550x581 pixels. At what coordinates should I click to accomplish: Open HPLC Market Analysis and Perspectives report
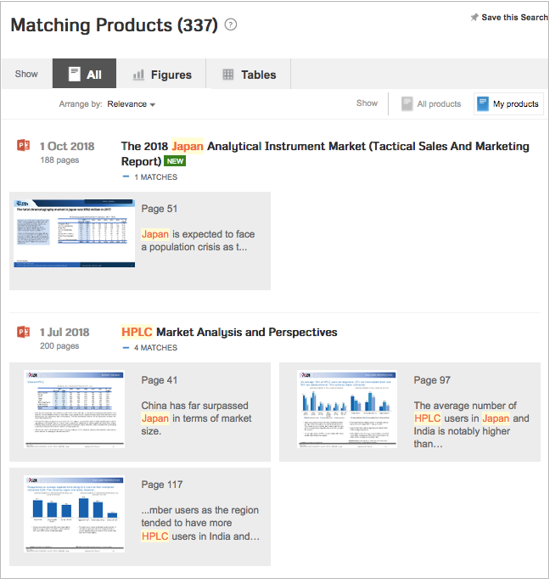(x=229, y=332)
